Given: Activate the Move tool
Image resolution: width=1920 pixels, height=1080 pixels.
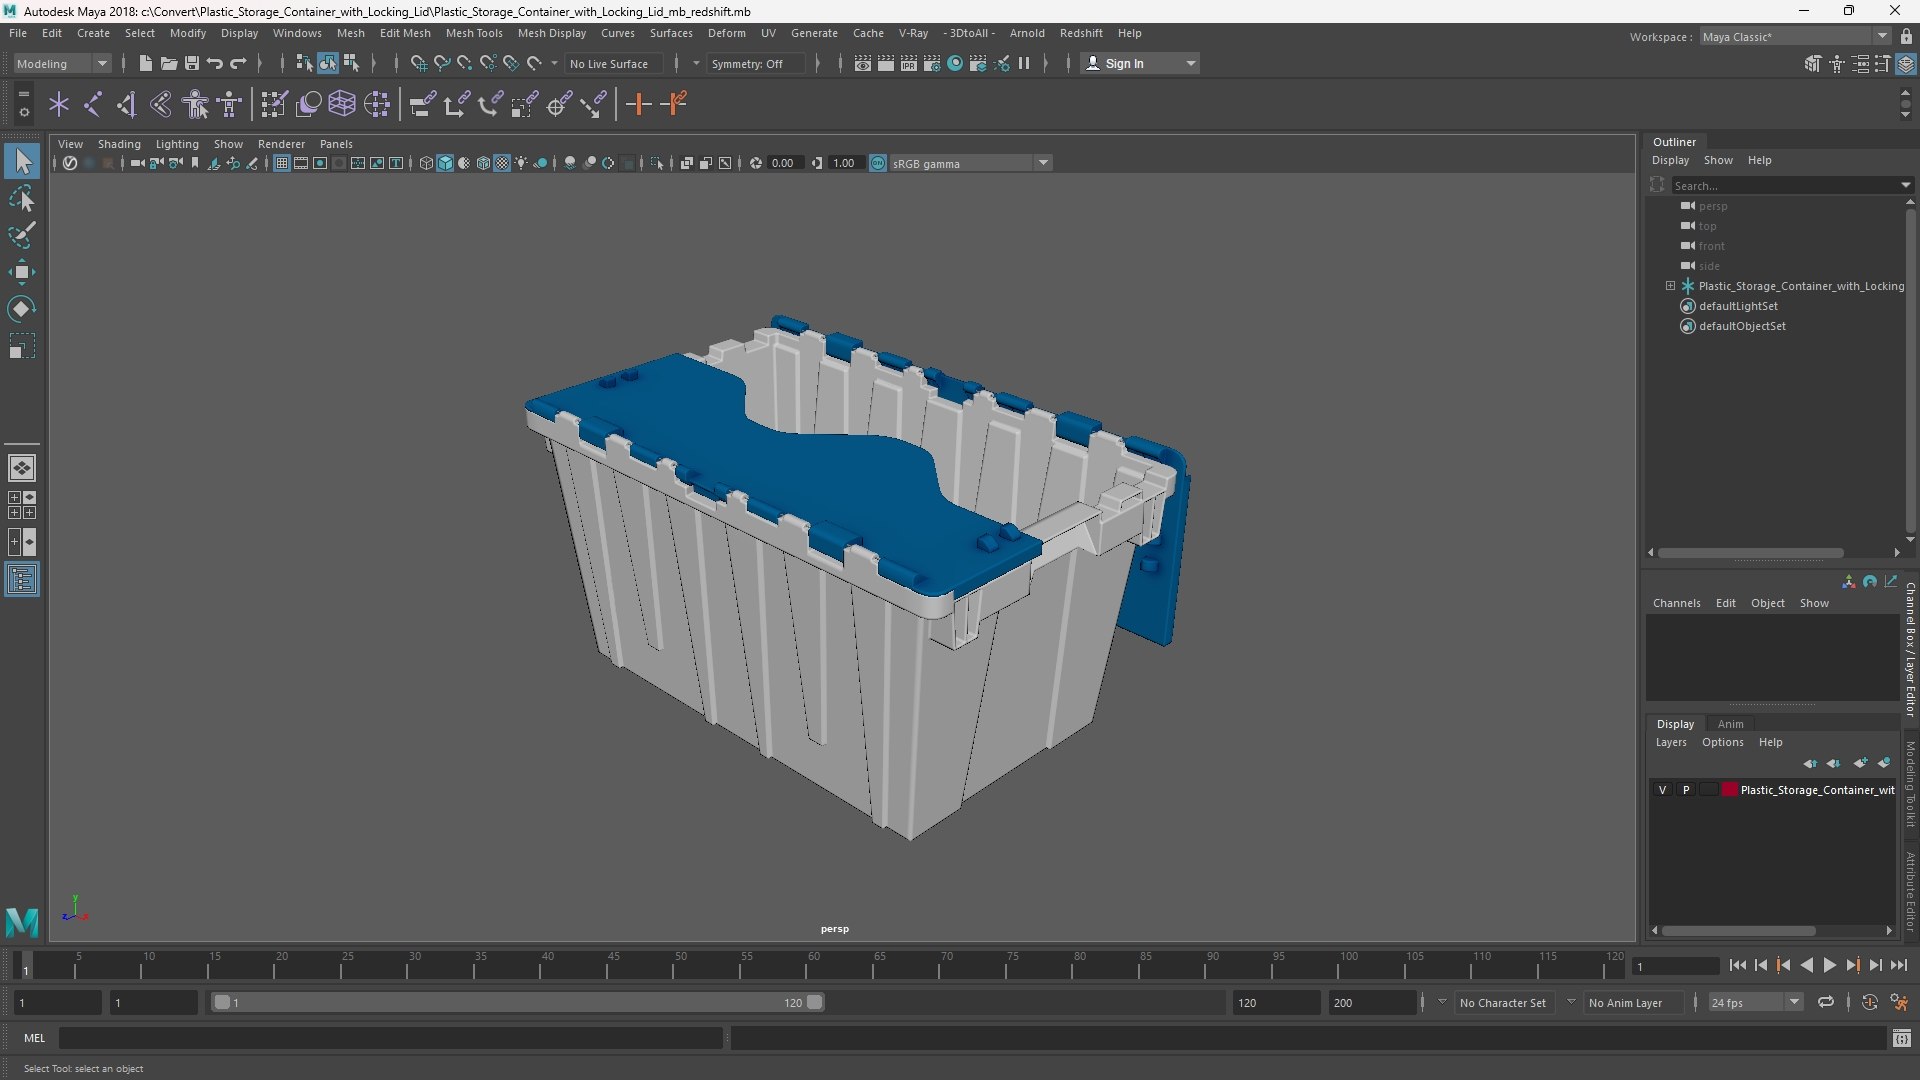Looking at the screenshot, I should 22,272.
